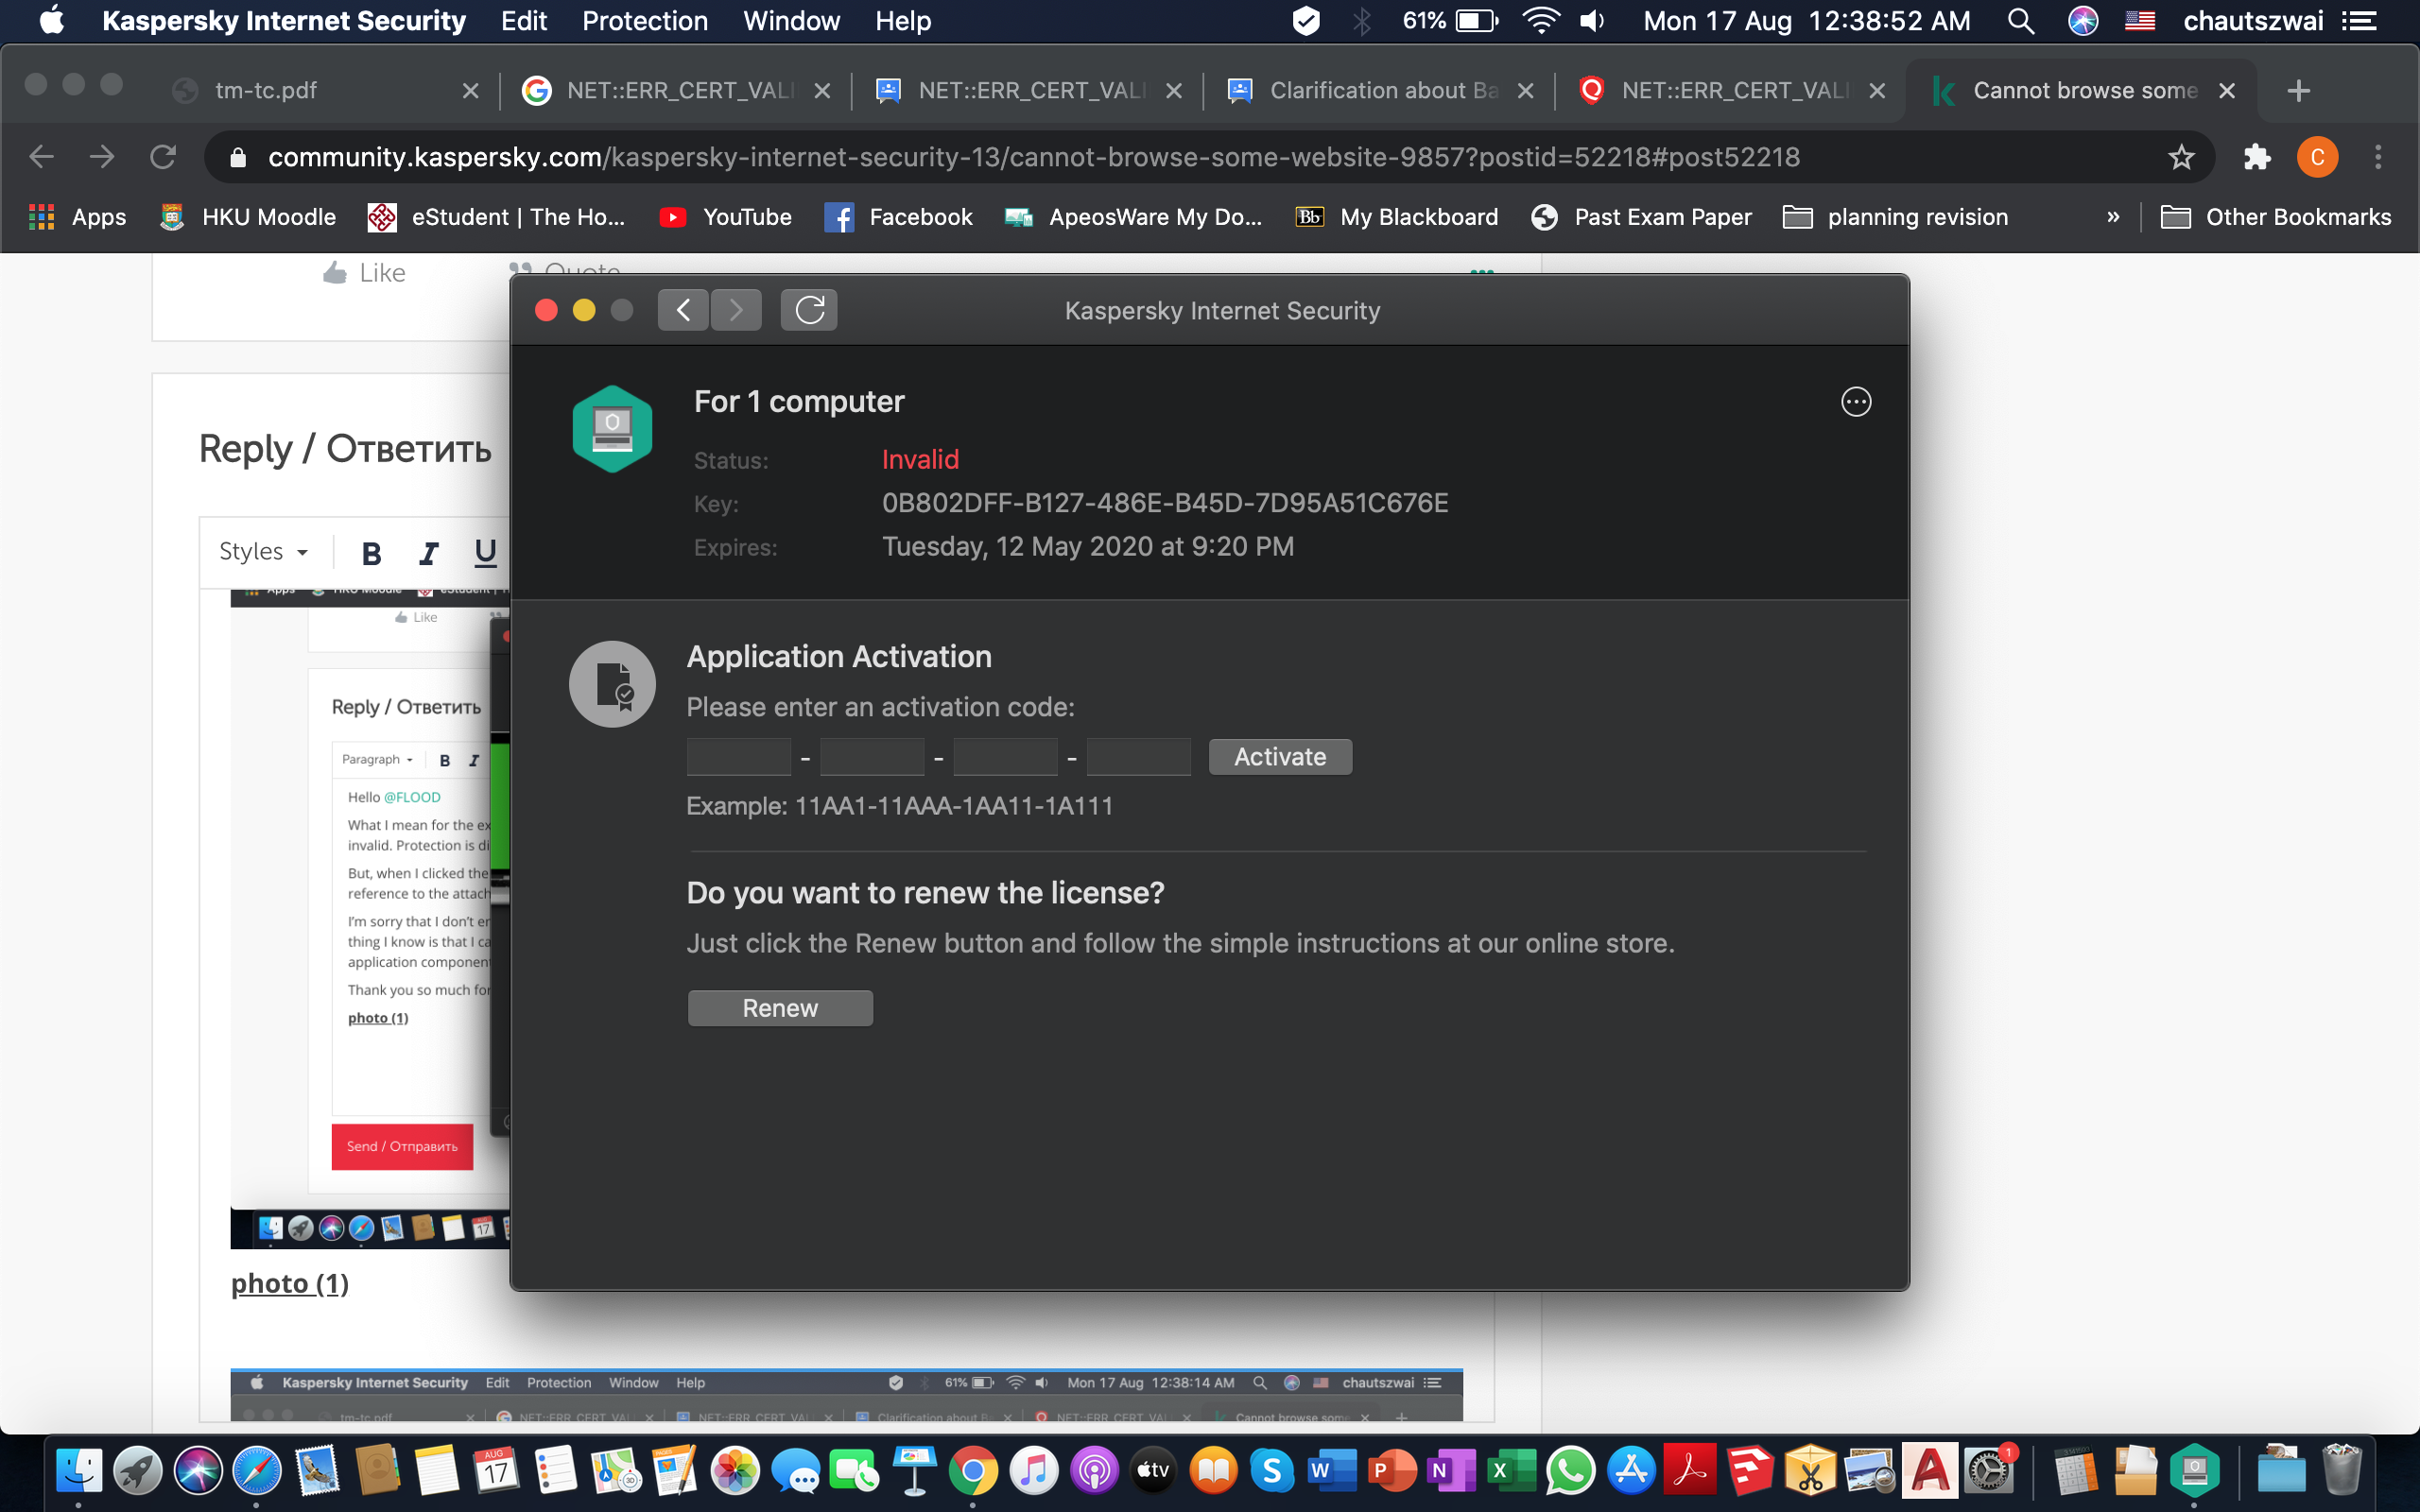Image resolution: width=2420 pixels, height=1512 pixels.
Task: Focus the second activation code field
Action: [872, 757]
